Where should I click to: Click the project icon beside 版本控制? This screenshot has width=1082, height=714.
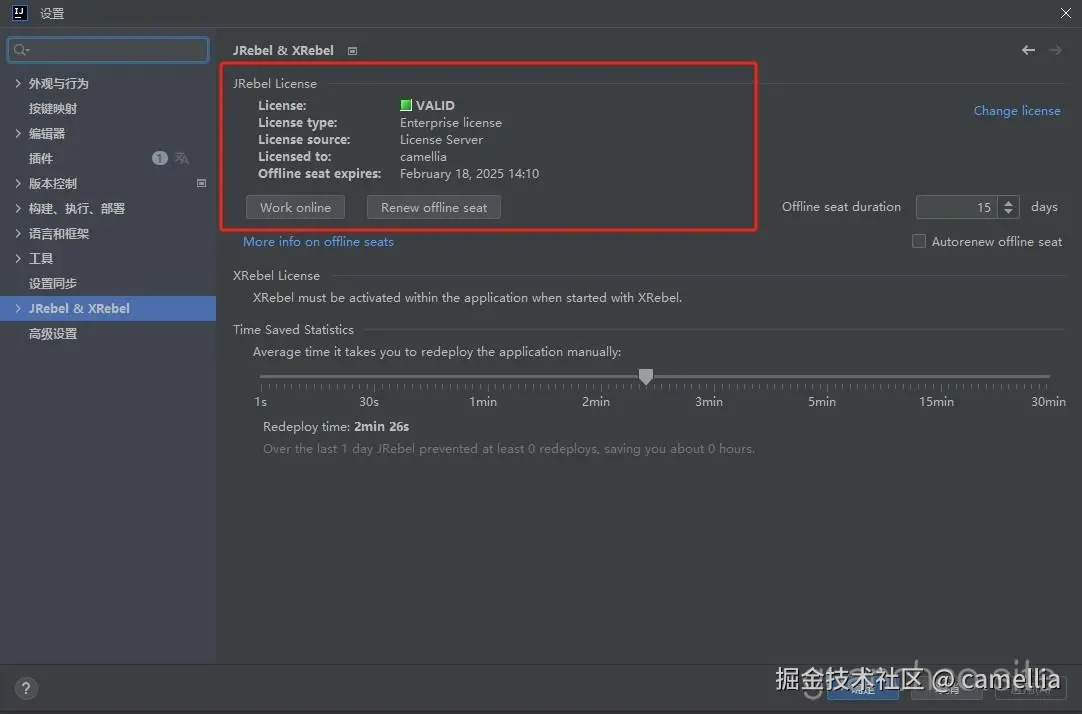pos(201,183)
